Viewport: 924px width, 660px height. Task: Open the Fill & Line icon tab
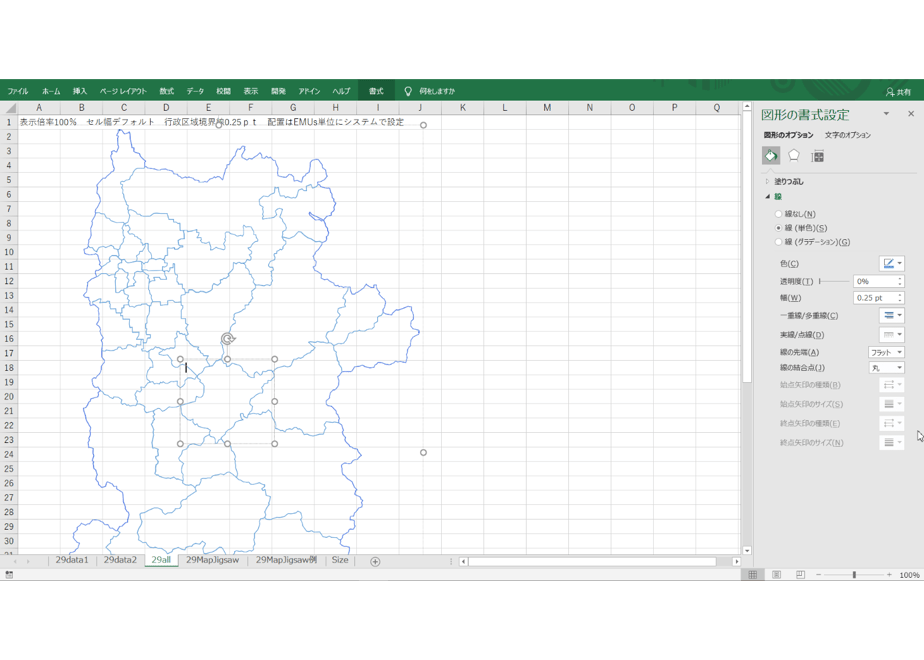(x=771, y=156)
